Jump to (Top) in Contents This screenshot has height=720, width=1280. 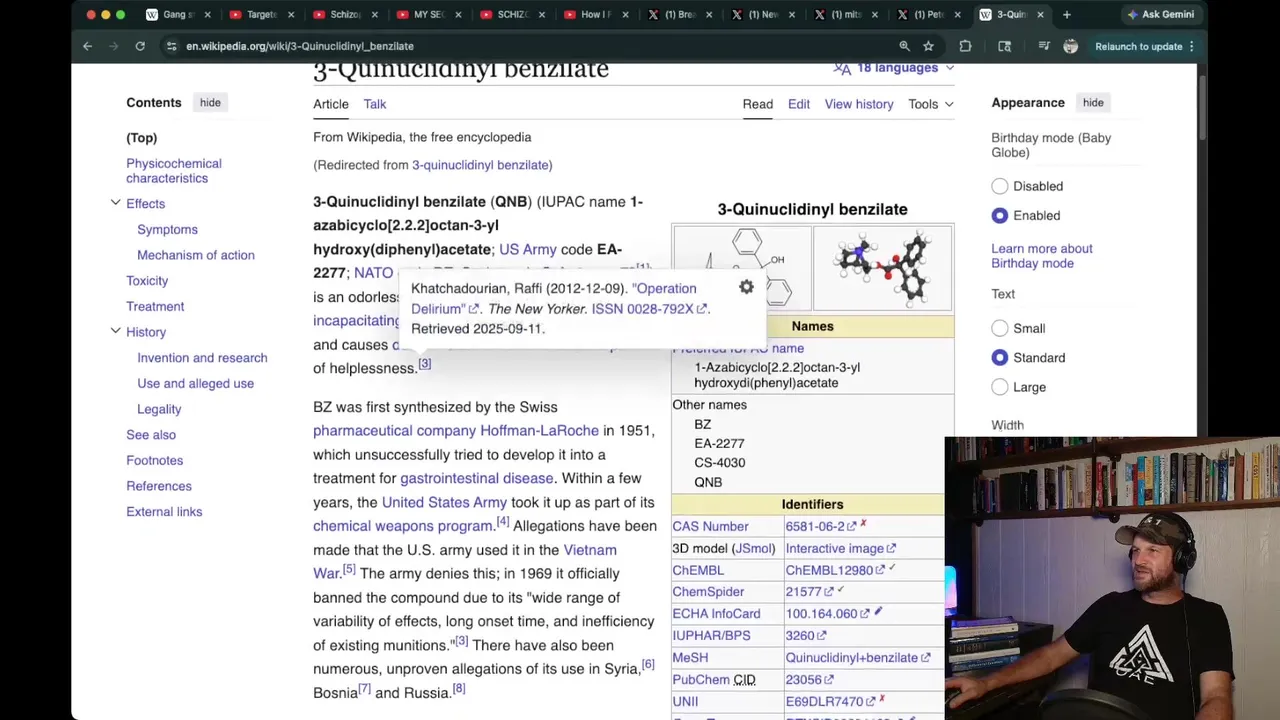tap(141, 138)
